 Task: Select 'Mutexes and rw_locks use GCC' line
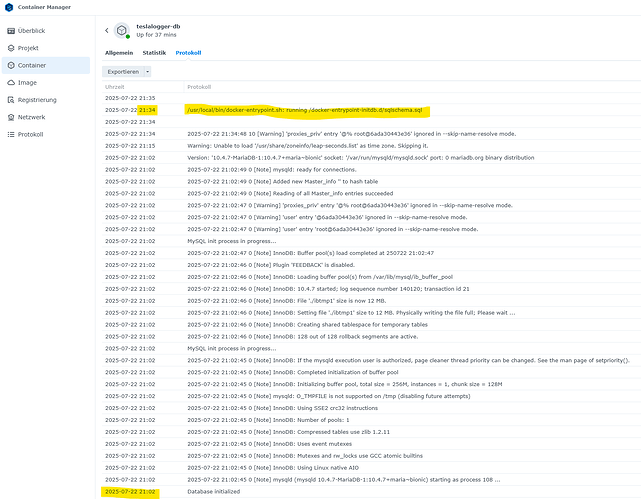tap(371, 456)
